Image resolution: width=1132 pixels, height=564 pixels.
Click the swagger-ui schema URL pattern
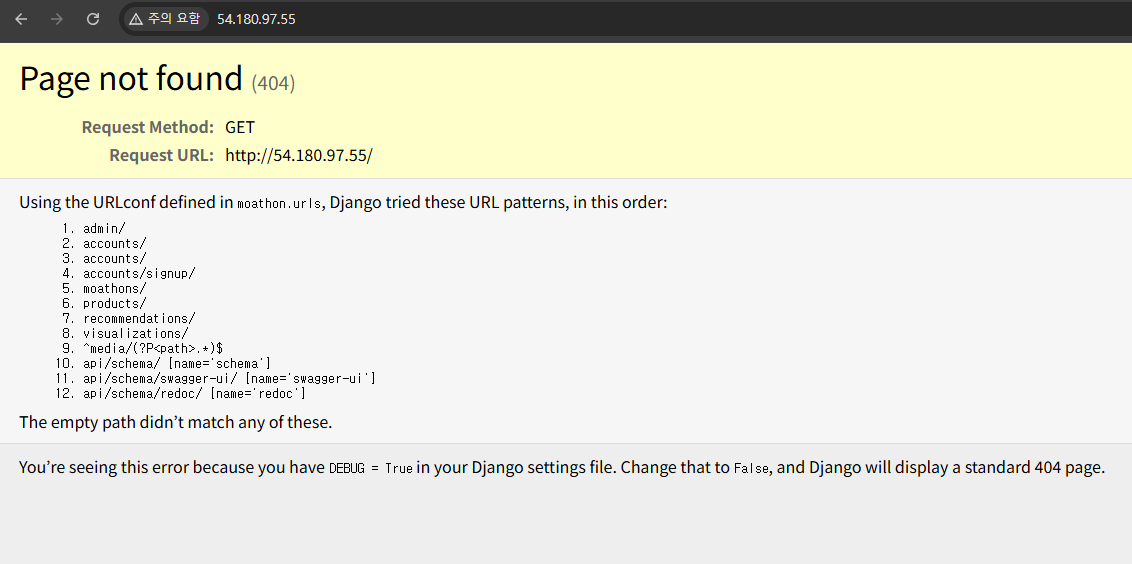[x=229, y=378]
